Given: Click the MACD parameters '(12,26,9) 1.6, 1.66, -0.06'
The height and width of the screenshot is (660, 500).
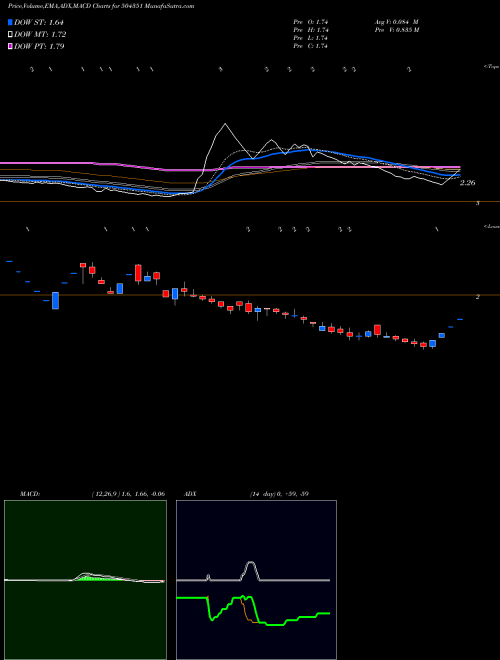Looking at the screenshot, I should [x=128, y=494].
